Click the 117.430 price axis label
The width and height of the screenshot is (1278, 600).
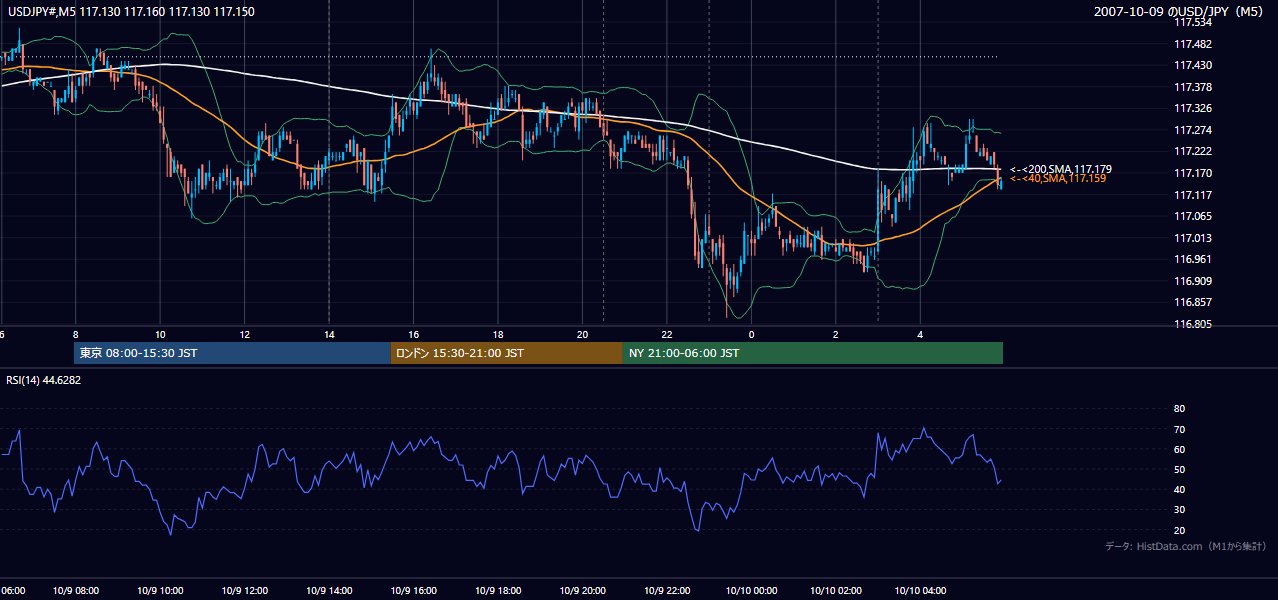pos(1192,65)
